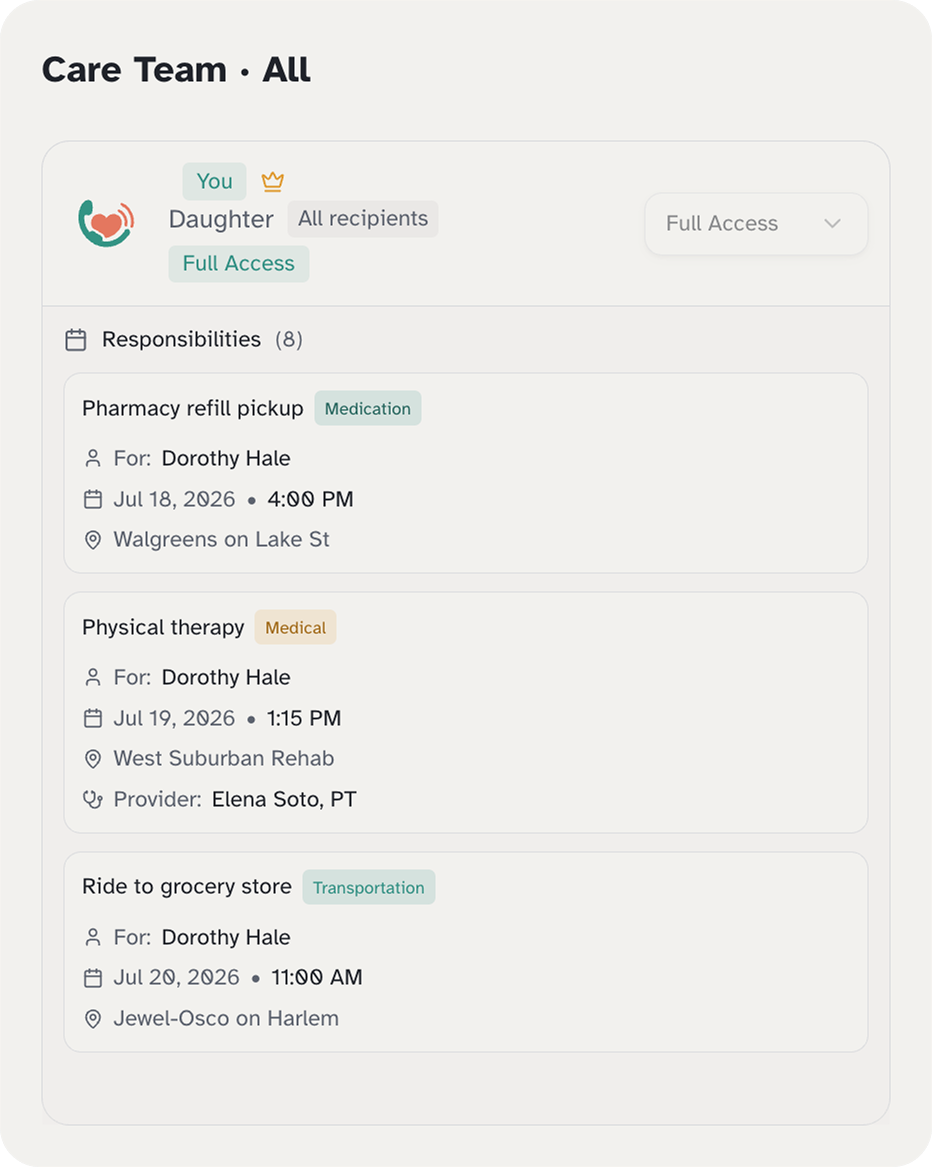
Task: Click location pin next to West Suburban Rehab
Action: tap(93, 758)
